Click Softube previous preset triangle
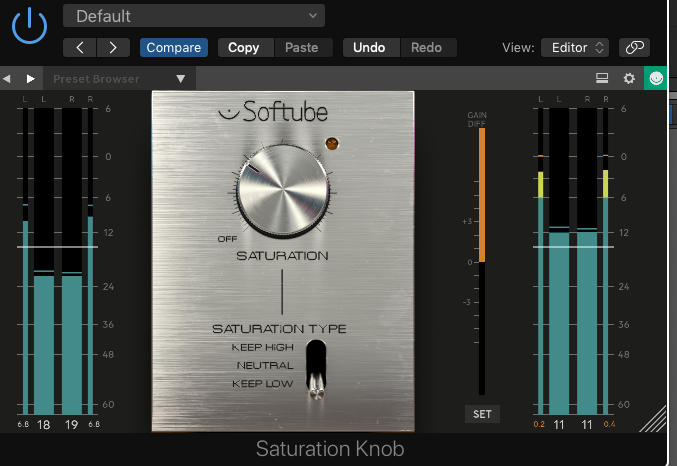677x466 pixels. click(x=6, y=79)
